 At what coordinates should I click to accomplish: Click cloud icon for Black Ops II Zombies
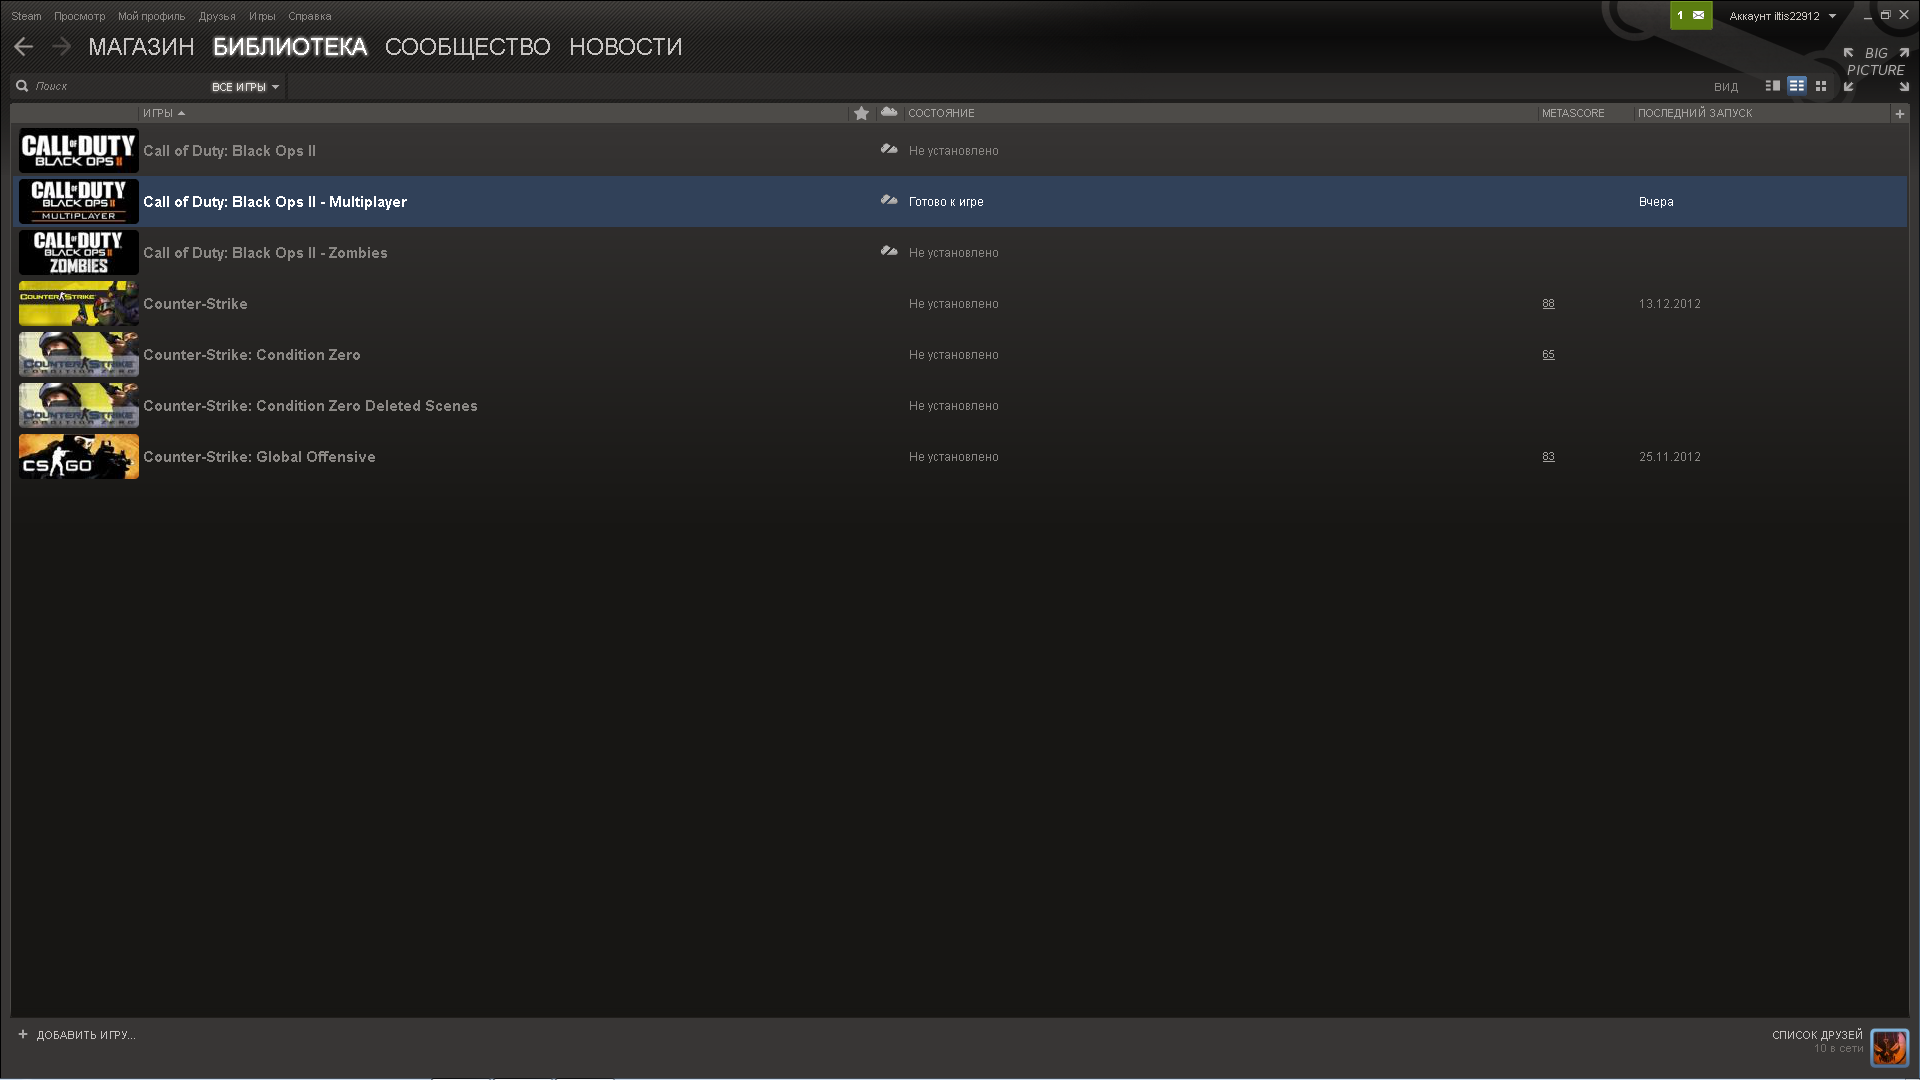pyautogui.click(x=889, y=252)
